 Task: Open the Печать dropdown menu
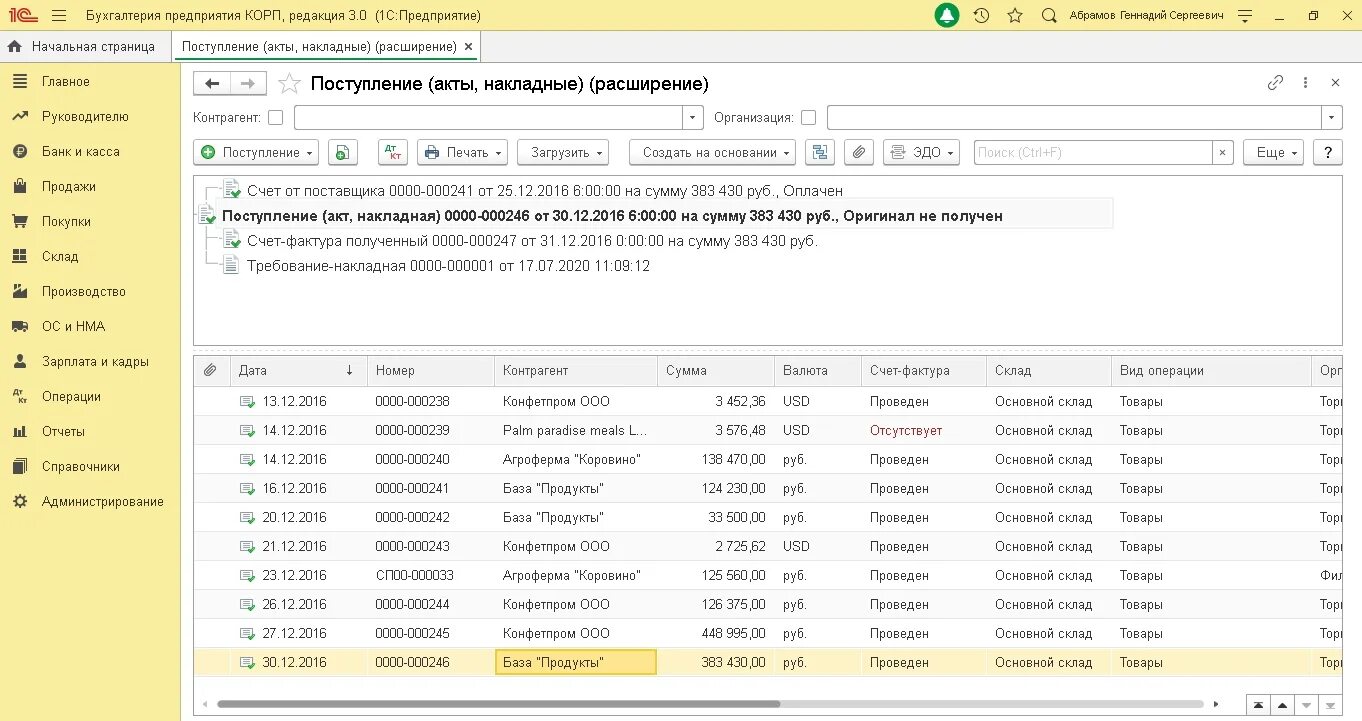point(462,152)
